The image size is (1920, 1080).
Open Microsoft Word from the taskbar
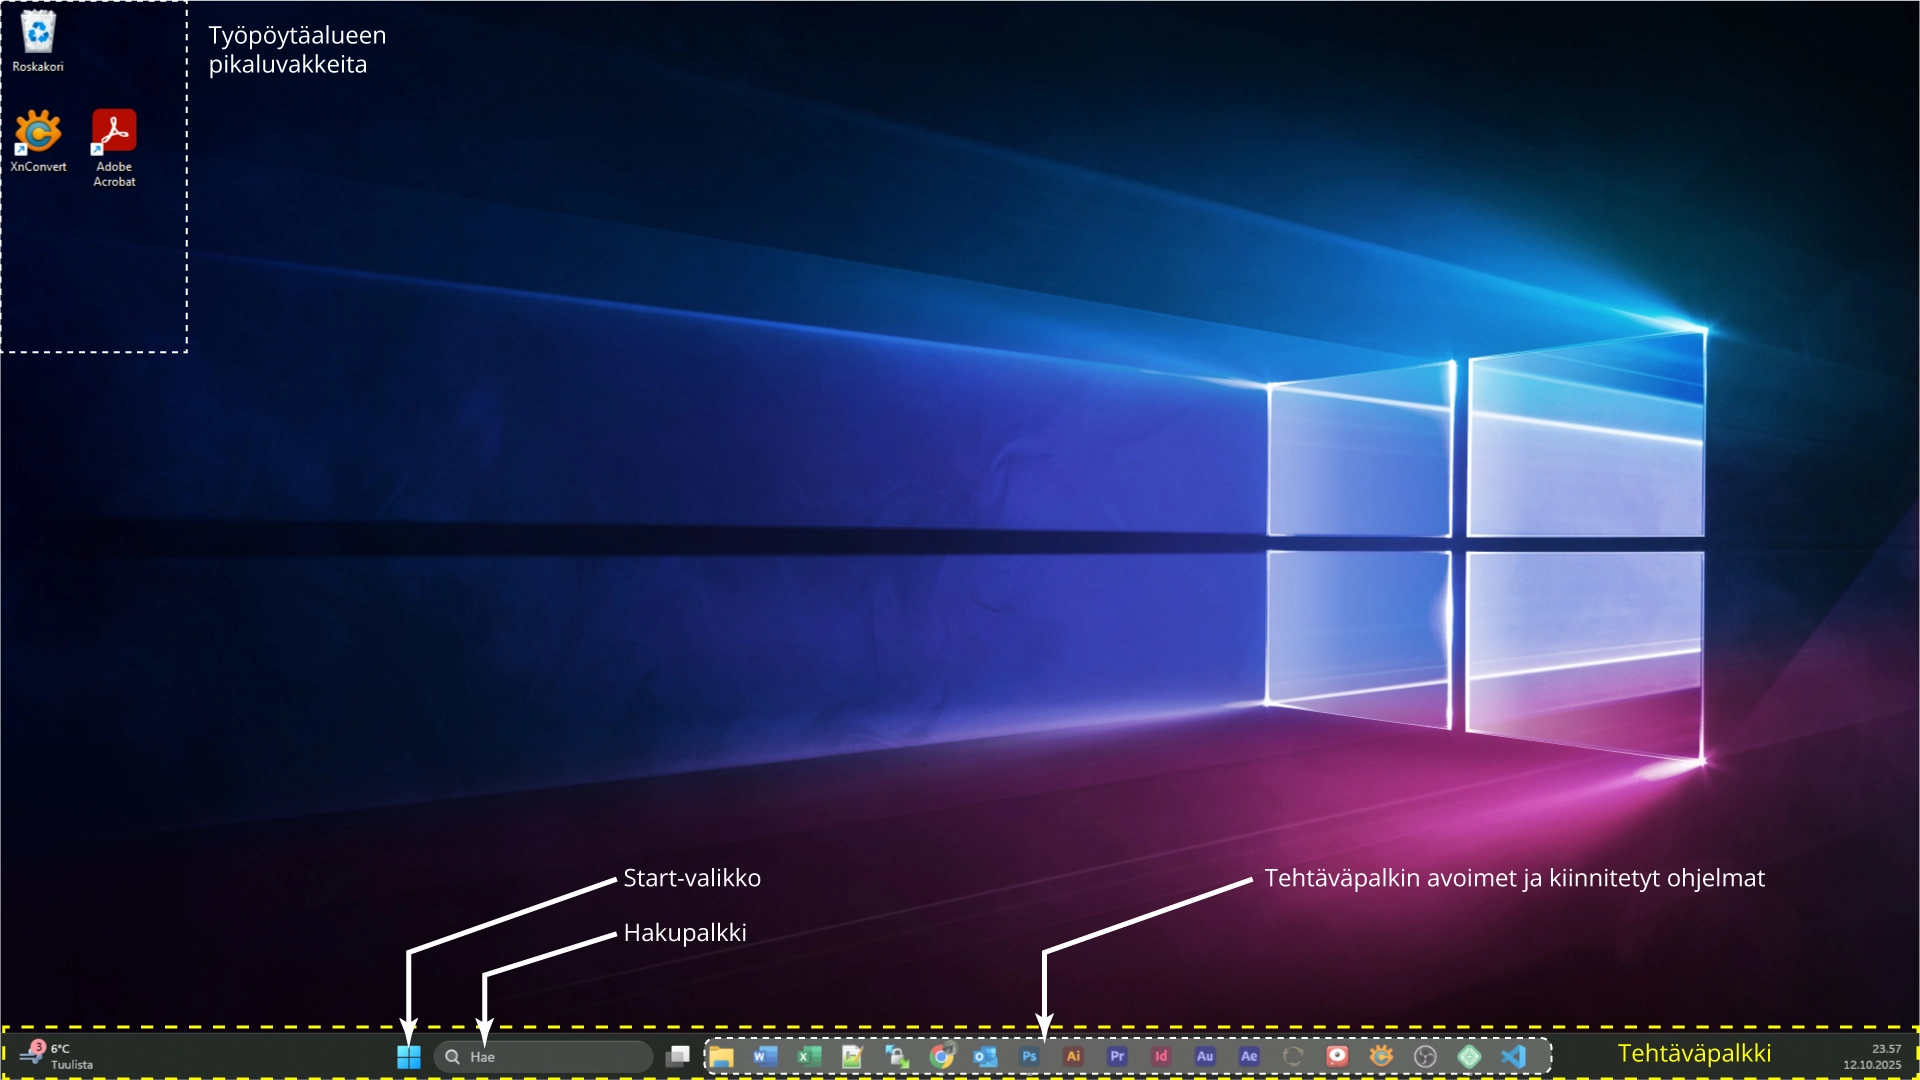point(765,1056)
